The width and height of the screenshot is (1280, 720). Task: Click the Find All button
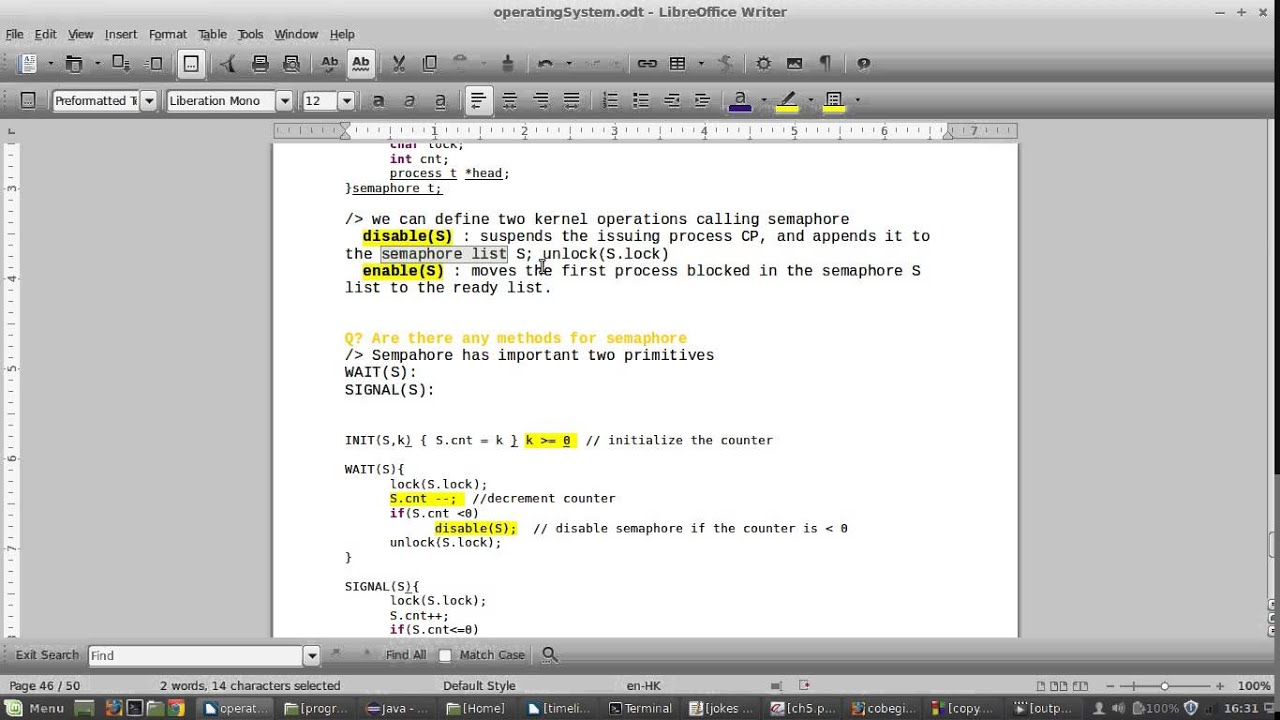coord(406,655)
